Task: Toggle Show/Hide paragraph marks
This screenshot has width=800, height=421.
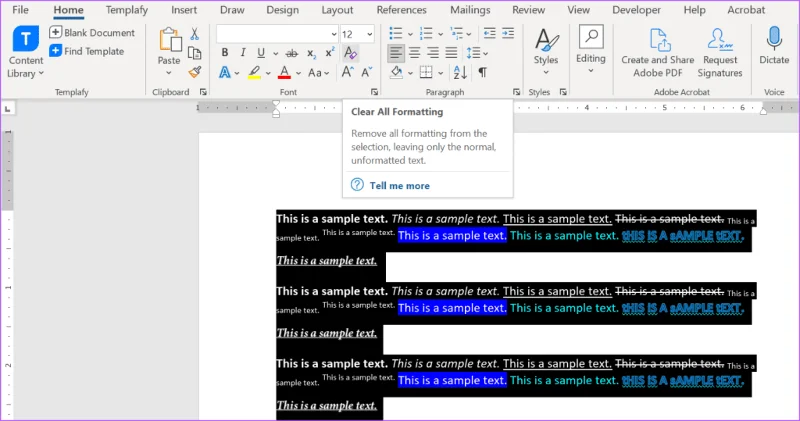Action: coord(482,72)
